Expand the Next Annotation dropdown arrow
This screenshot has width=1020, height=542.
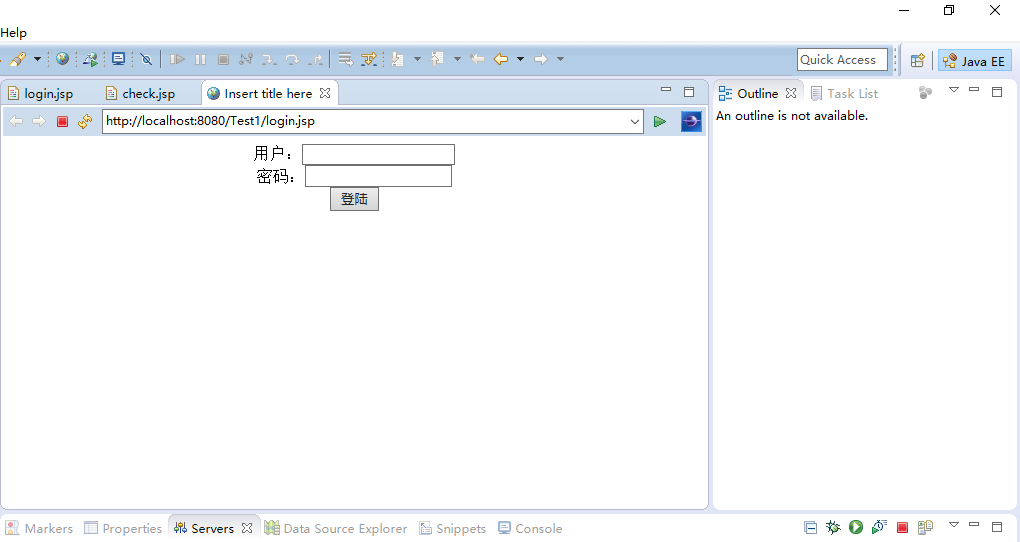pos(418,59)
